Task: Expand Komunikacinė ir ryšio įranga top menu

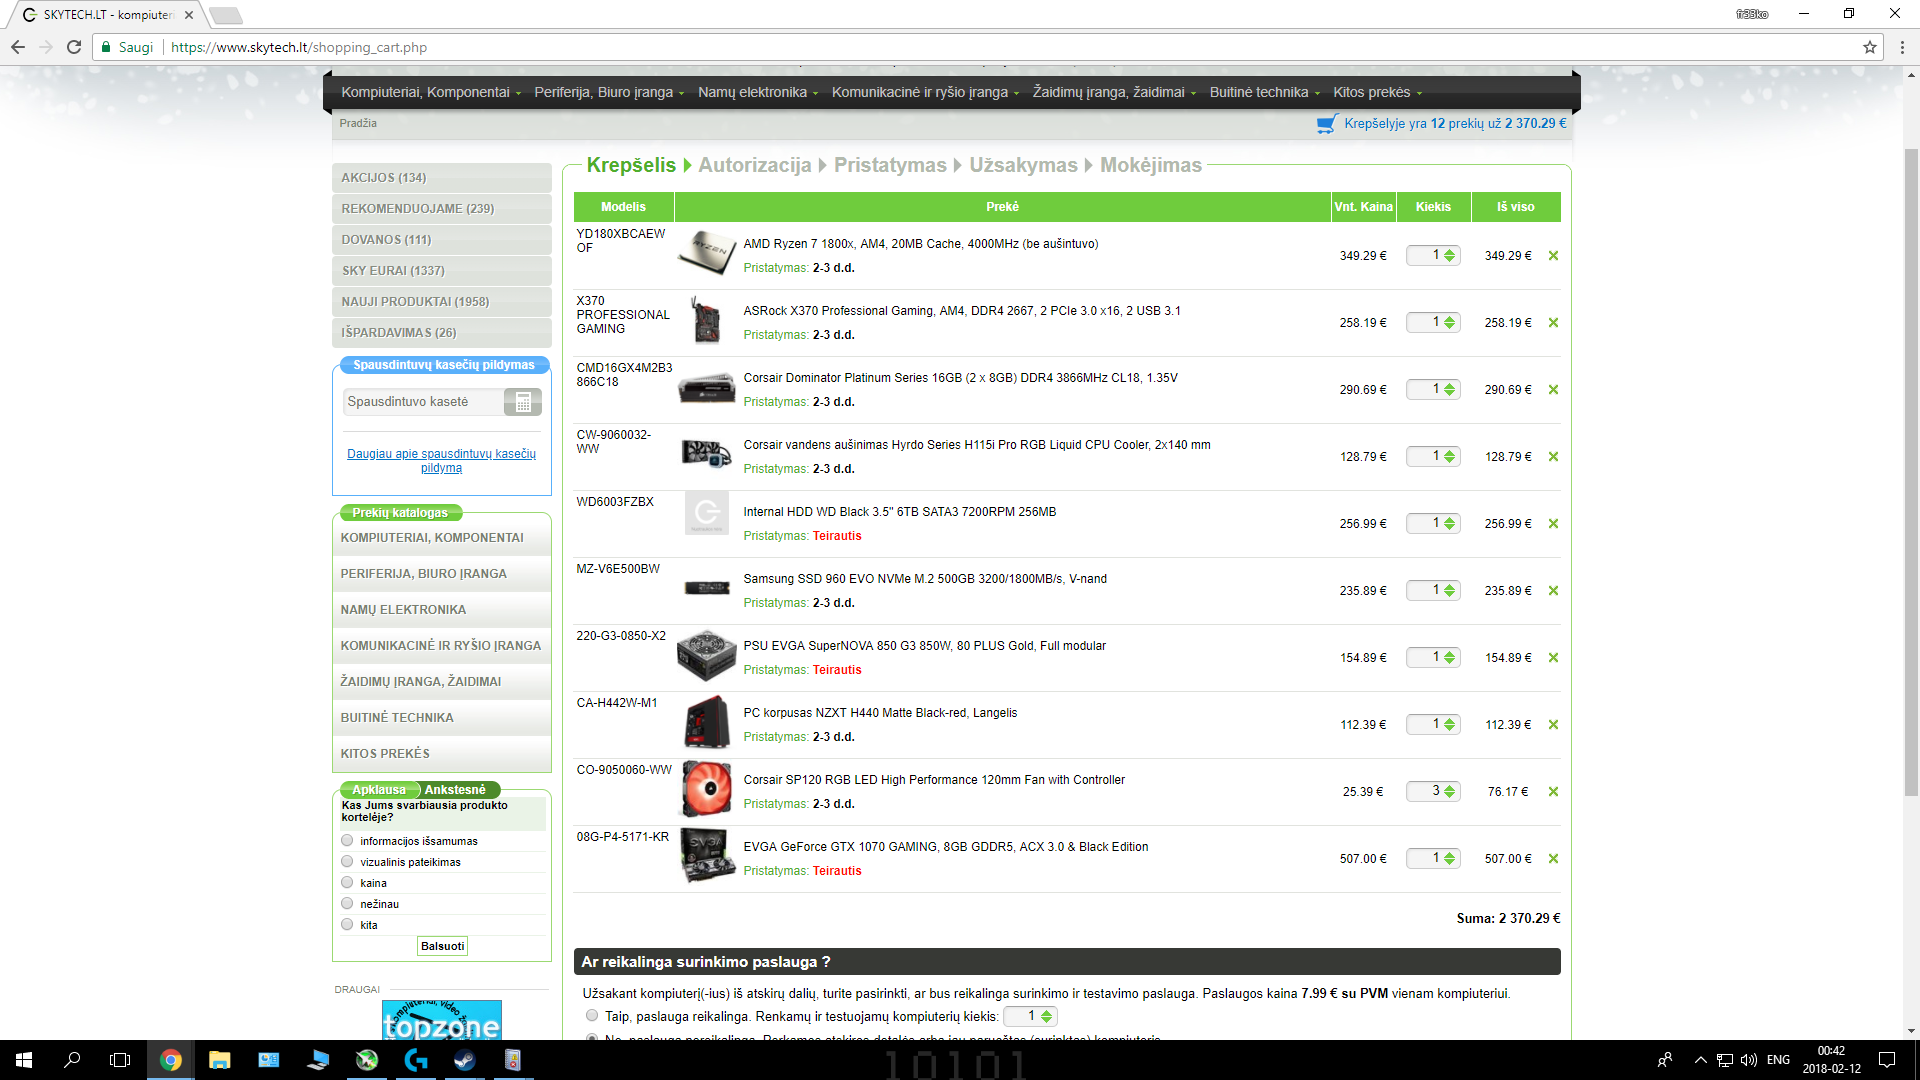Action: [925, 92]
